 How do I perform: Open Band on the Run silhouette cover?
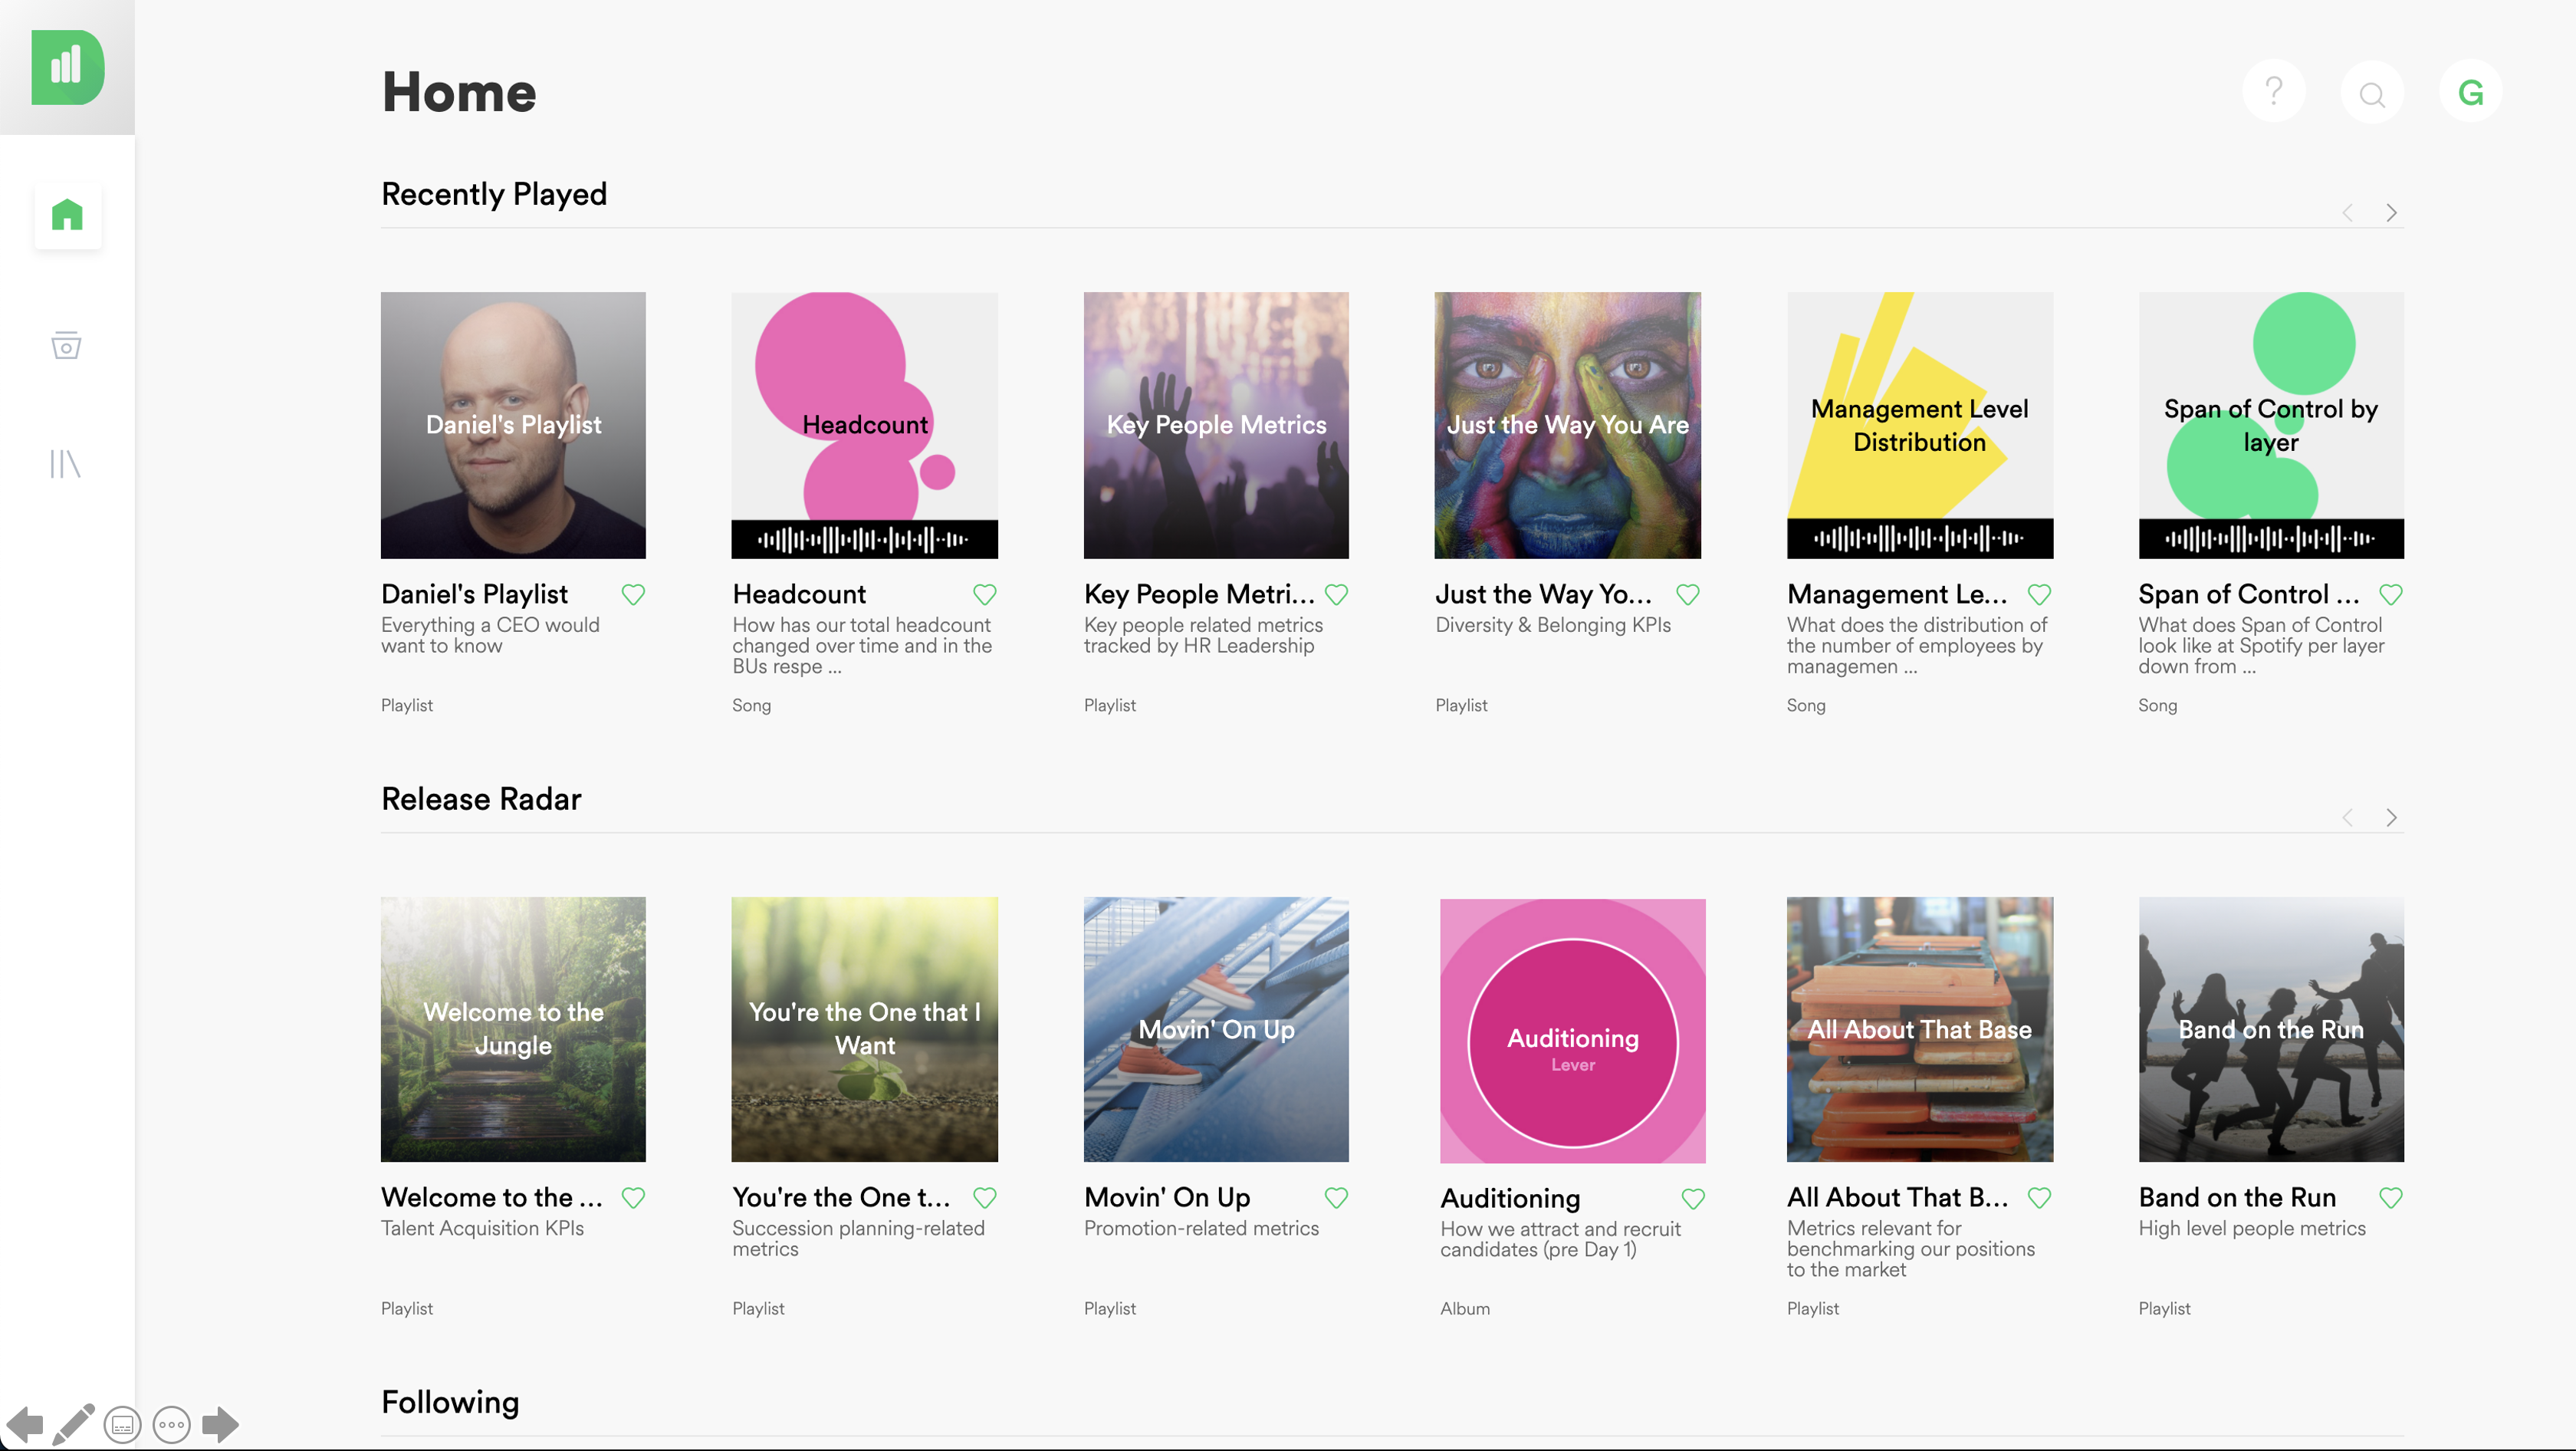point(2271,1029)
